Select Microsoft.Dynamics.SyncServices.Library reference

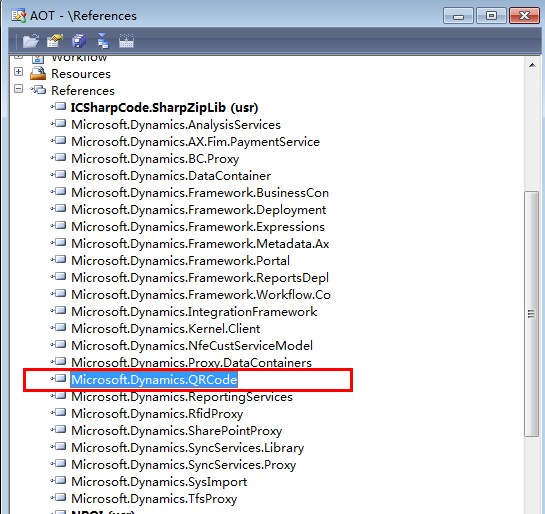pyautogui.click(x=187, y=448)
